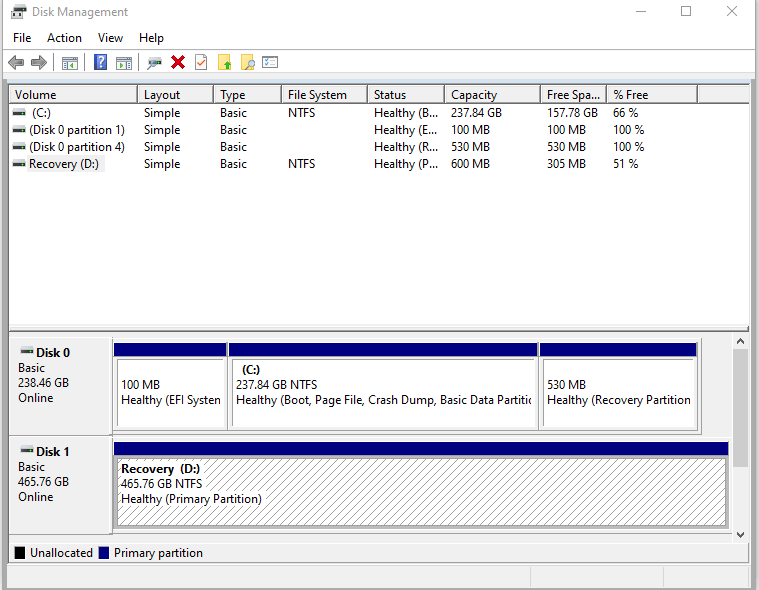Click the blue Primary partition legend swatch

(104, 553)
